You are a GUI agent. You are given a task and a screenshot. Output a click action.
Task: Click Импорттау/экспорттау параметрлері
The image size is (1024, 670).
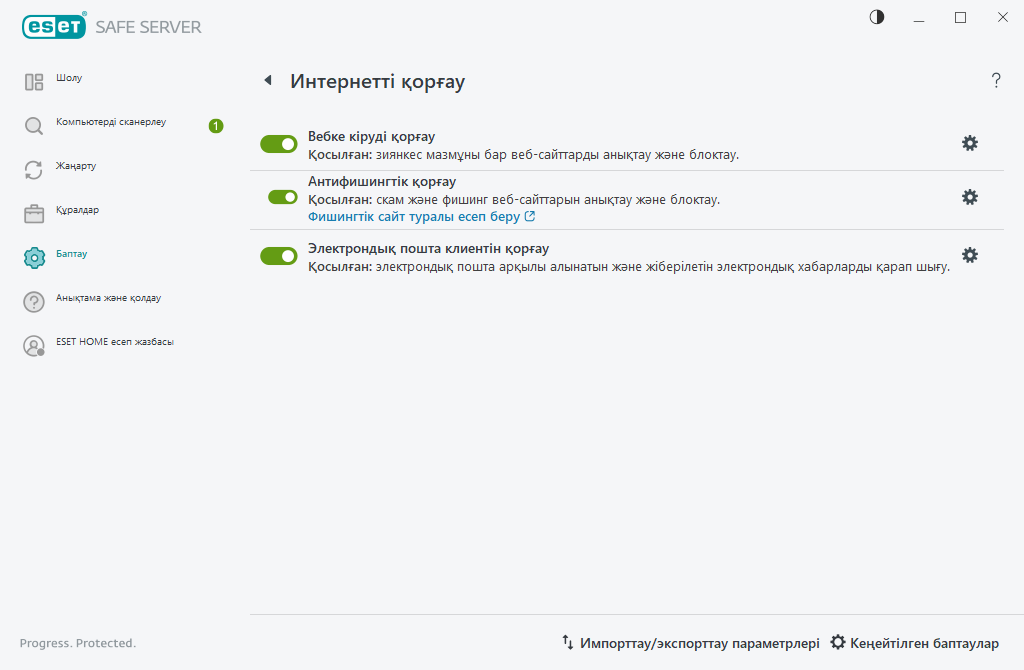pos(690,643)
